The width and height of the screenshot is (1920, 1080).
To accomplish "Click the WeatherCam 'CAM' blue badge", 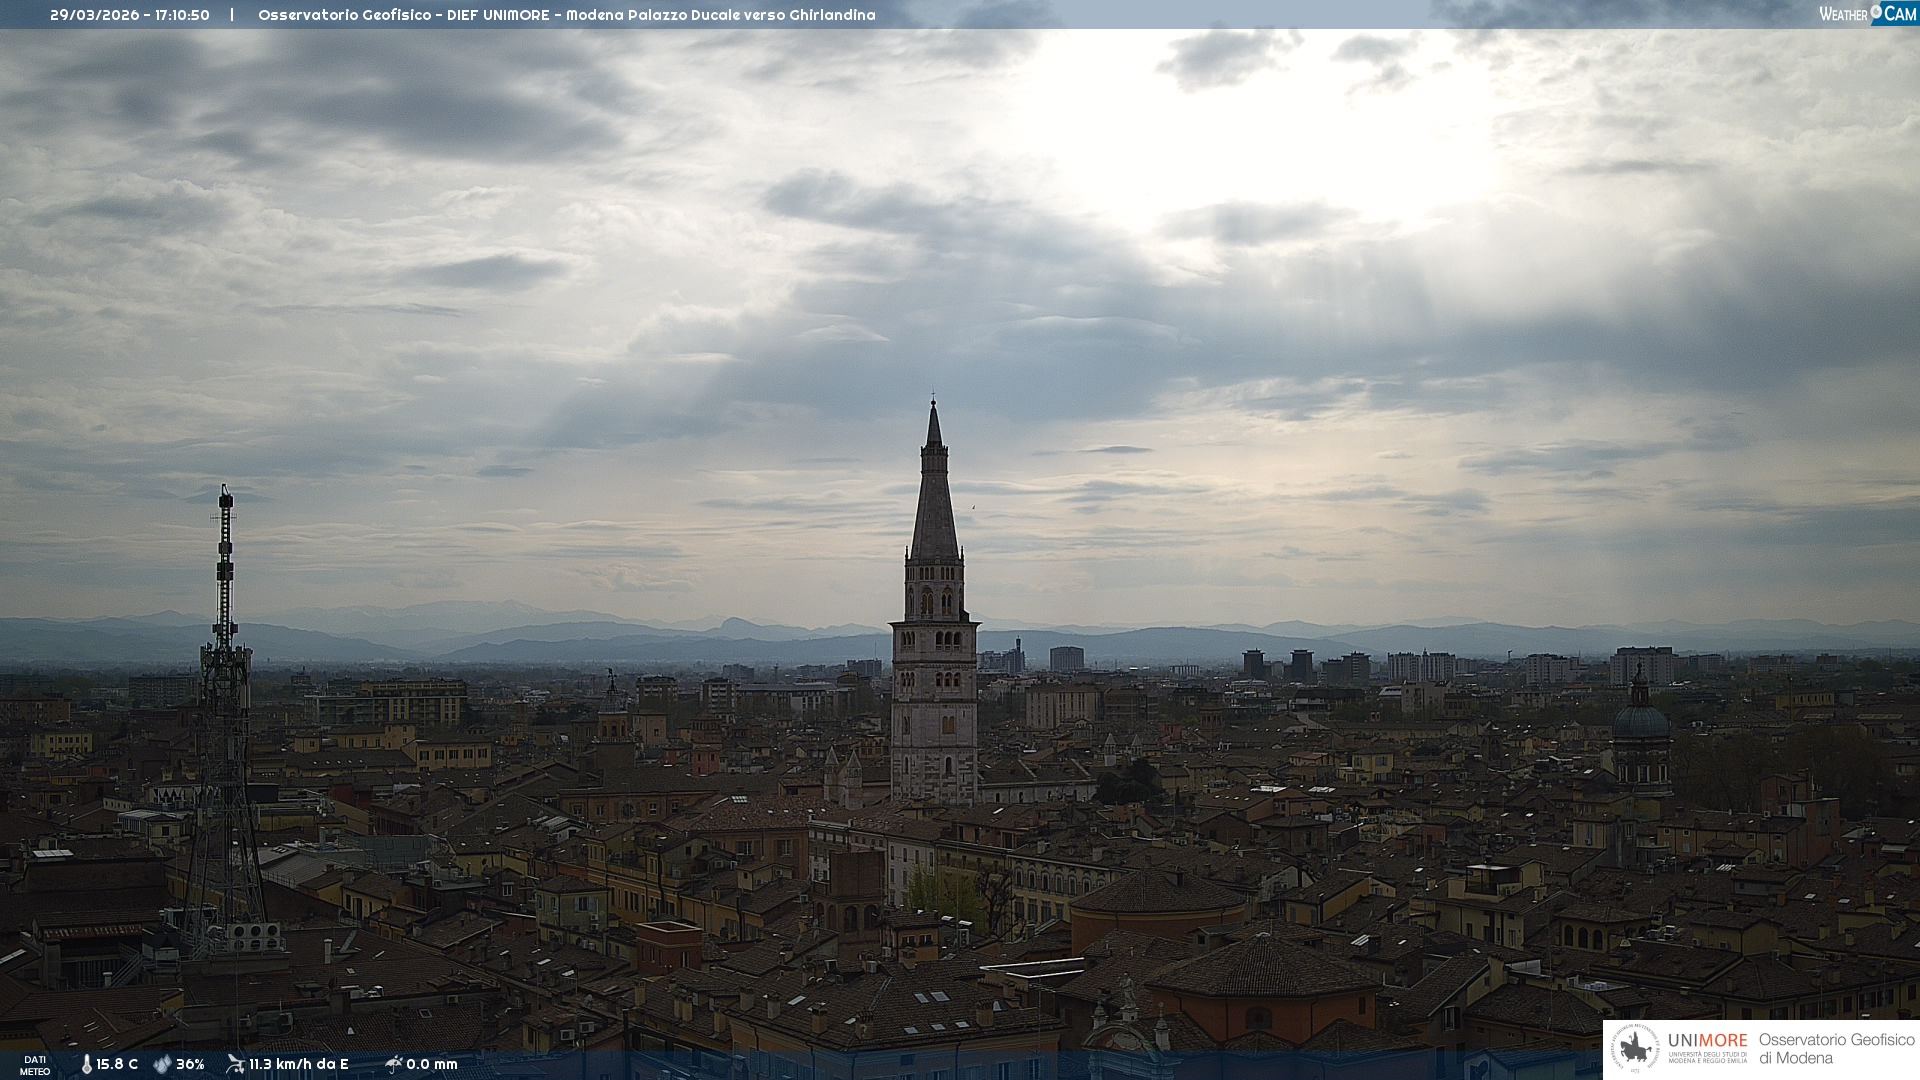I will point(1900,14).
